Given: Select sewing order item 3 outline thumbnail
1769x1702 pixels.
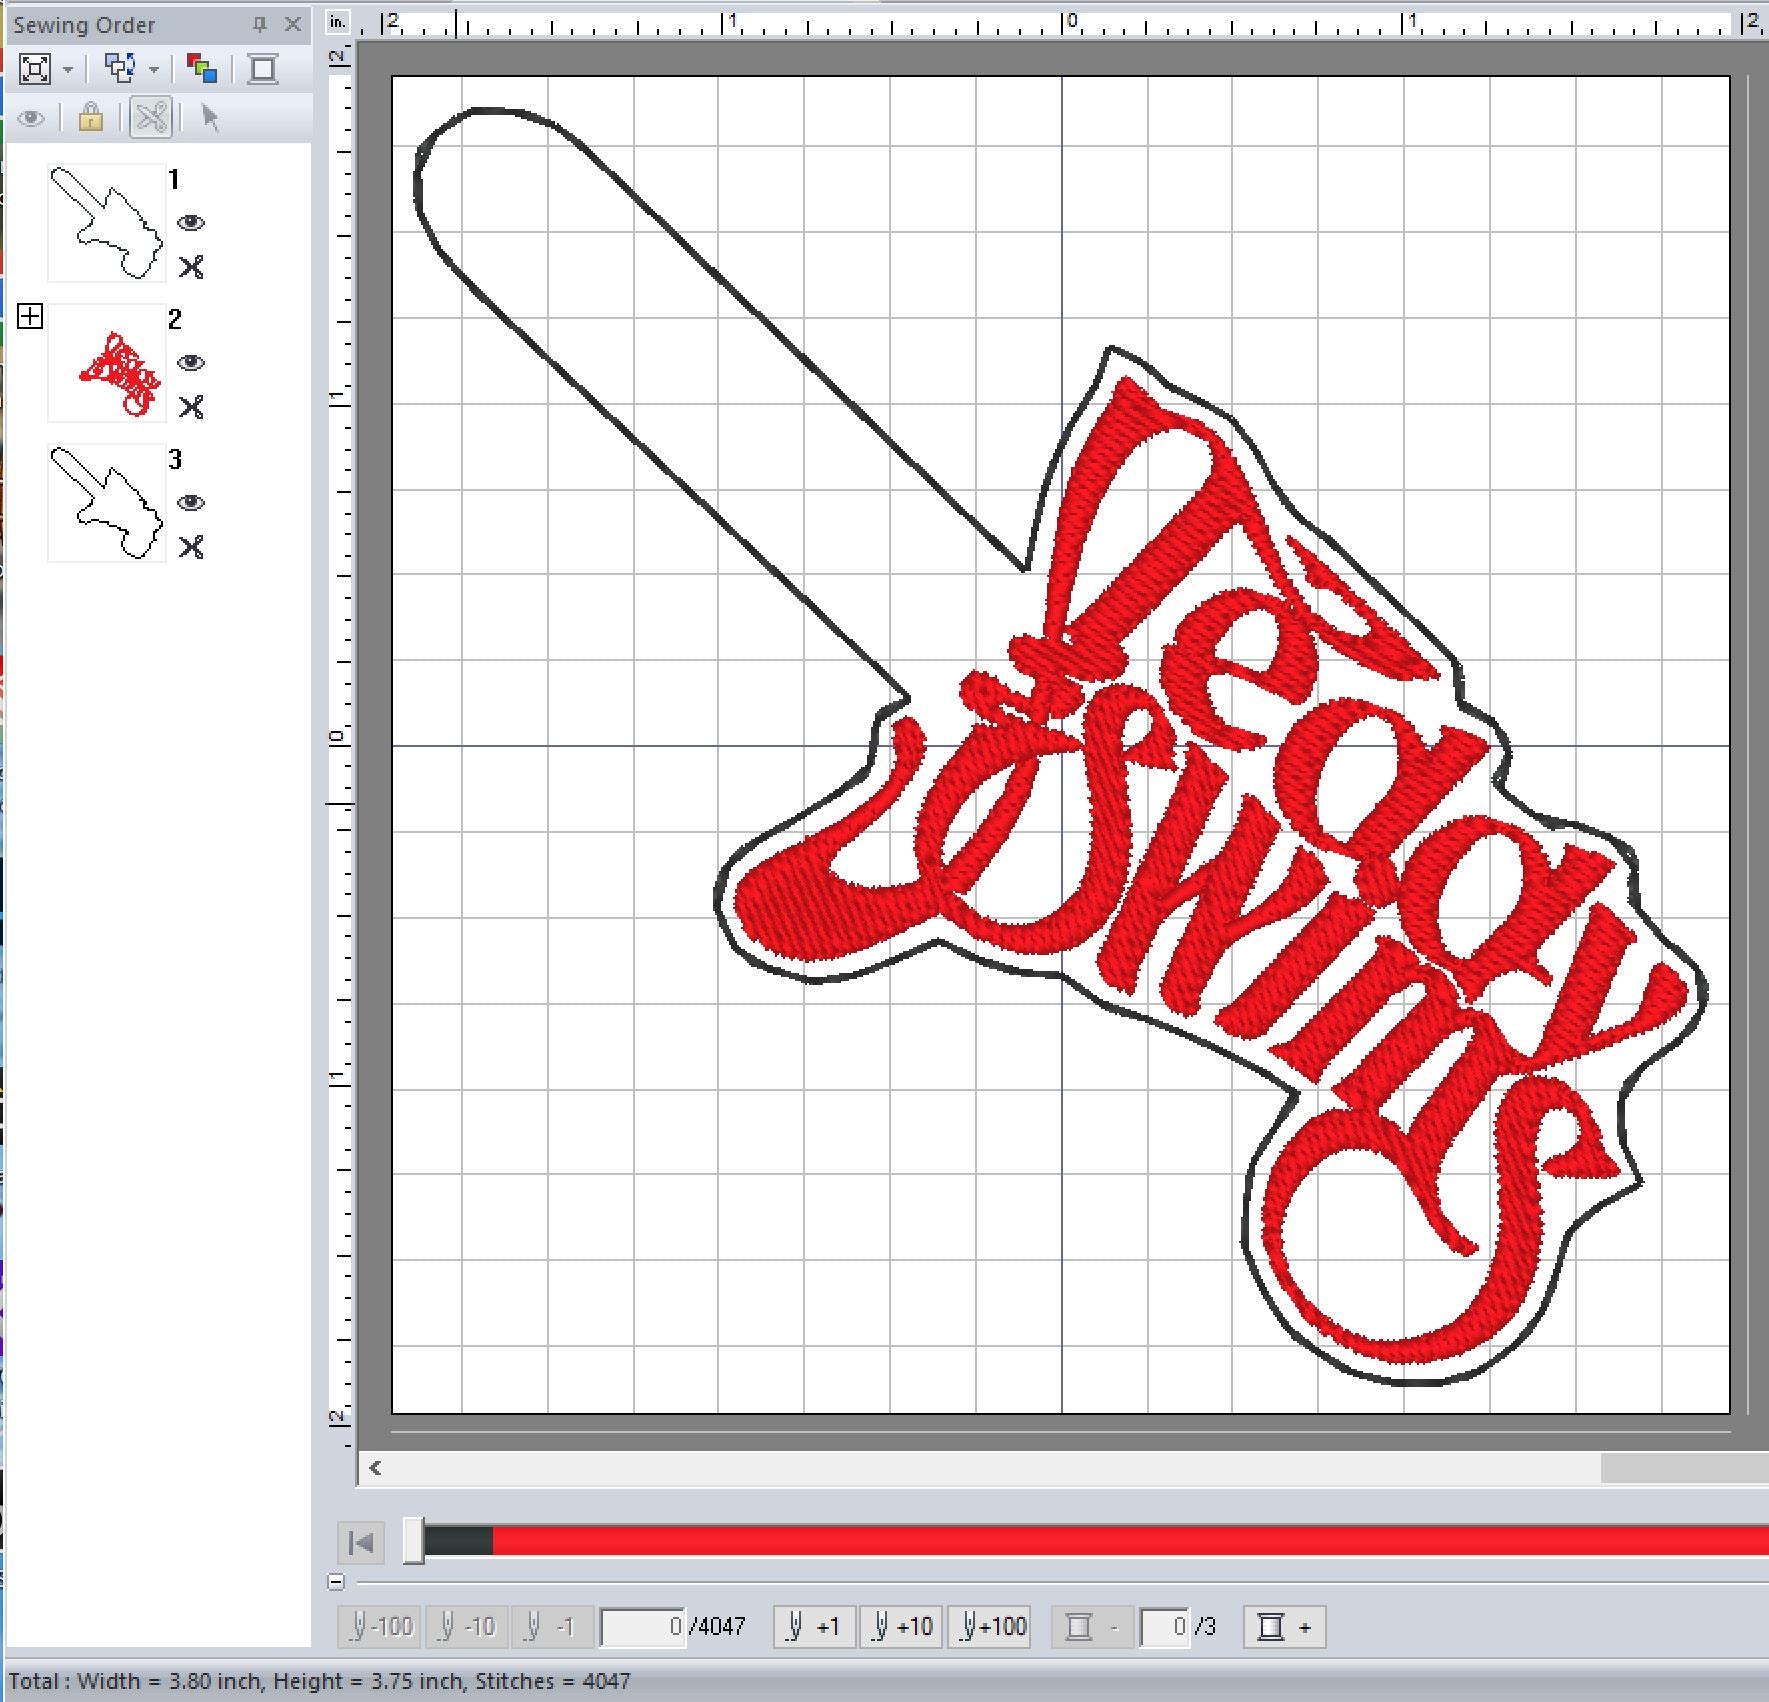Looking at the screenshot, I should (x=107, y=503).
